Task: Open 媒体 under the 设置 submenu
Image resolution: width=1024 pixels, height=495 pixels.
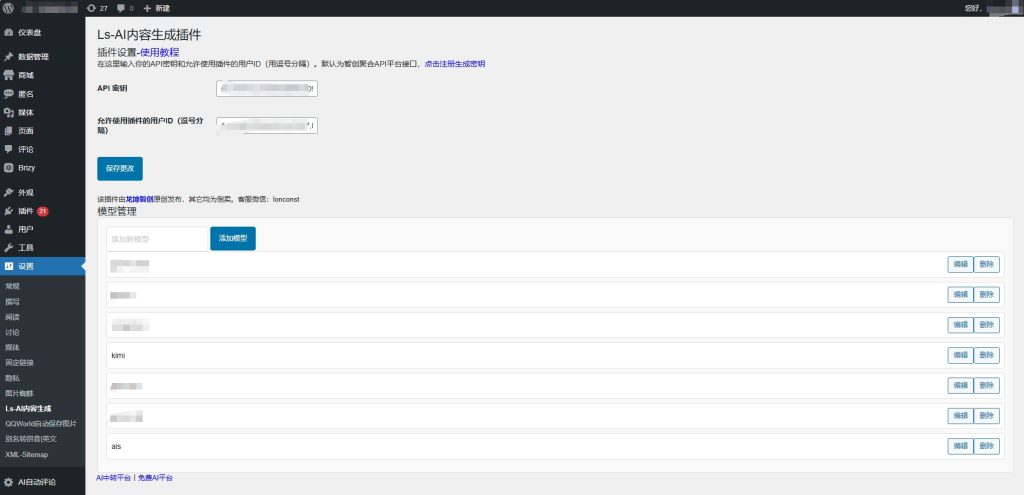Action: point(12,347)
